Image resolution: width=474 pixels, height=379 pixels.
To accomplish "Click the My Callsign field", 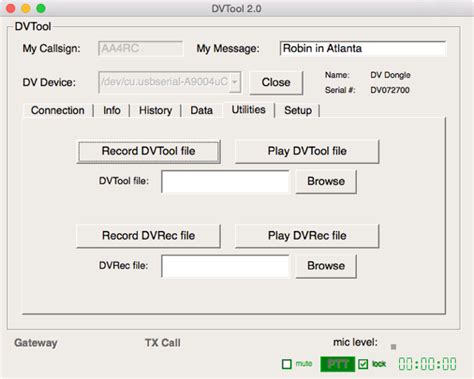I will coord(140,49).
